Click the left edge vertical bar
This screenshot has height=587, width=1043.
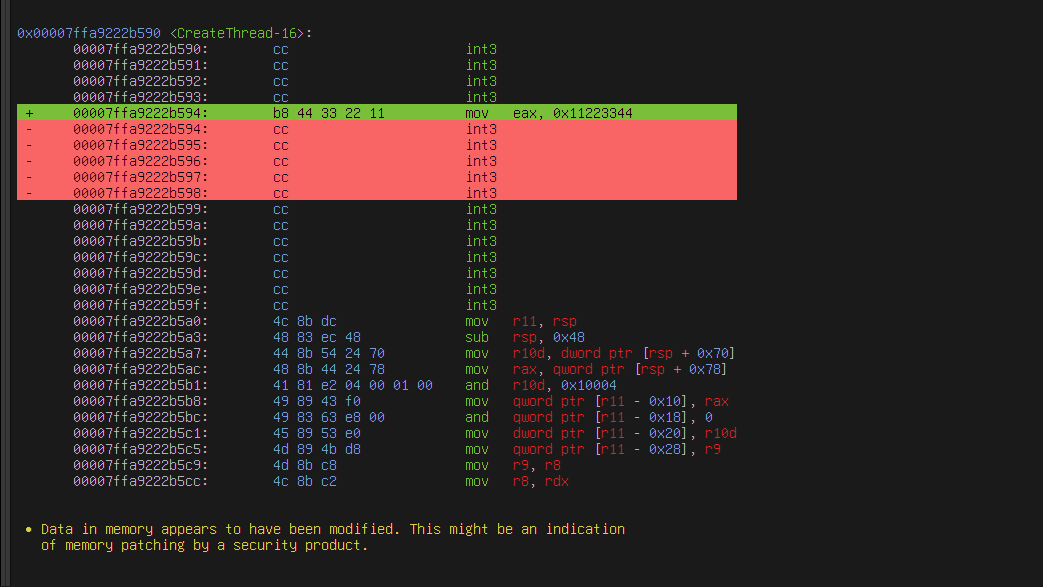[5, 294]
